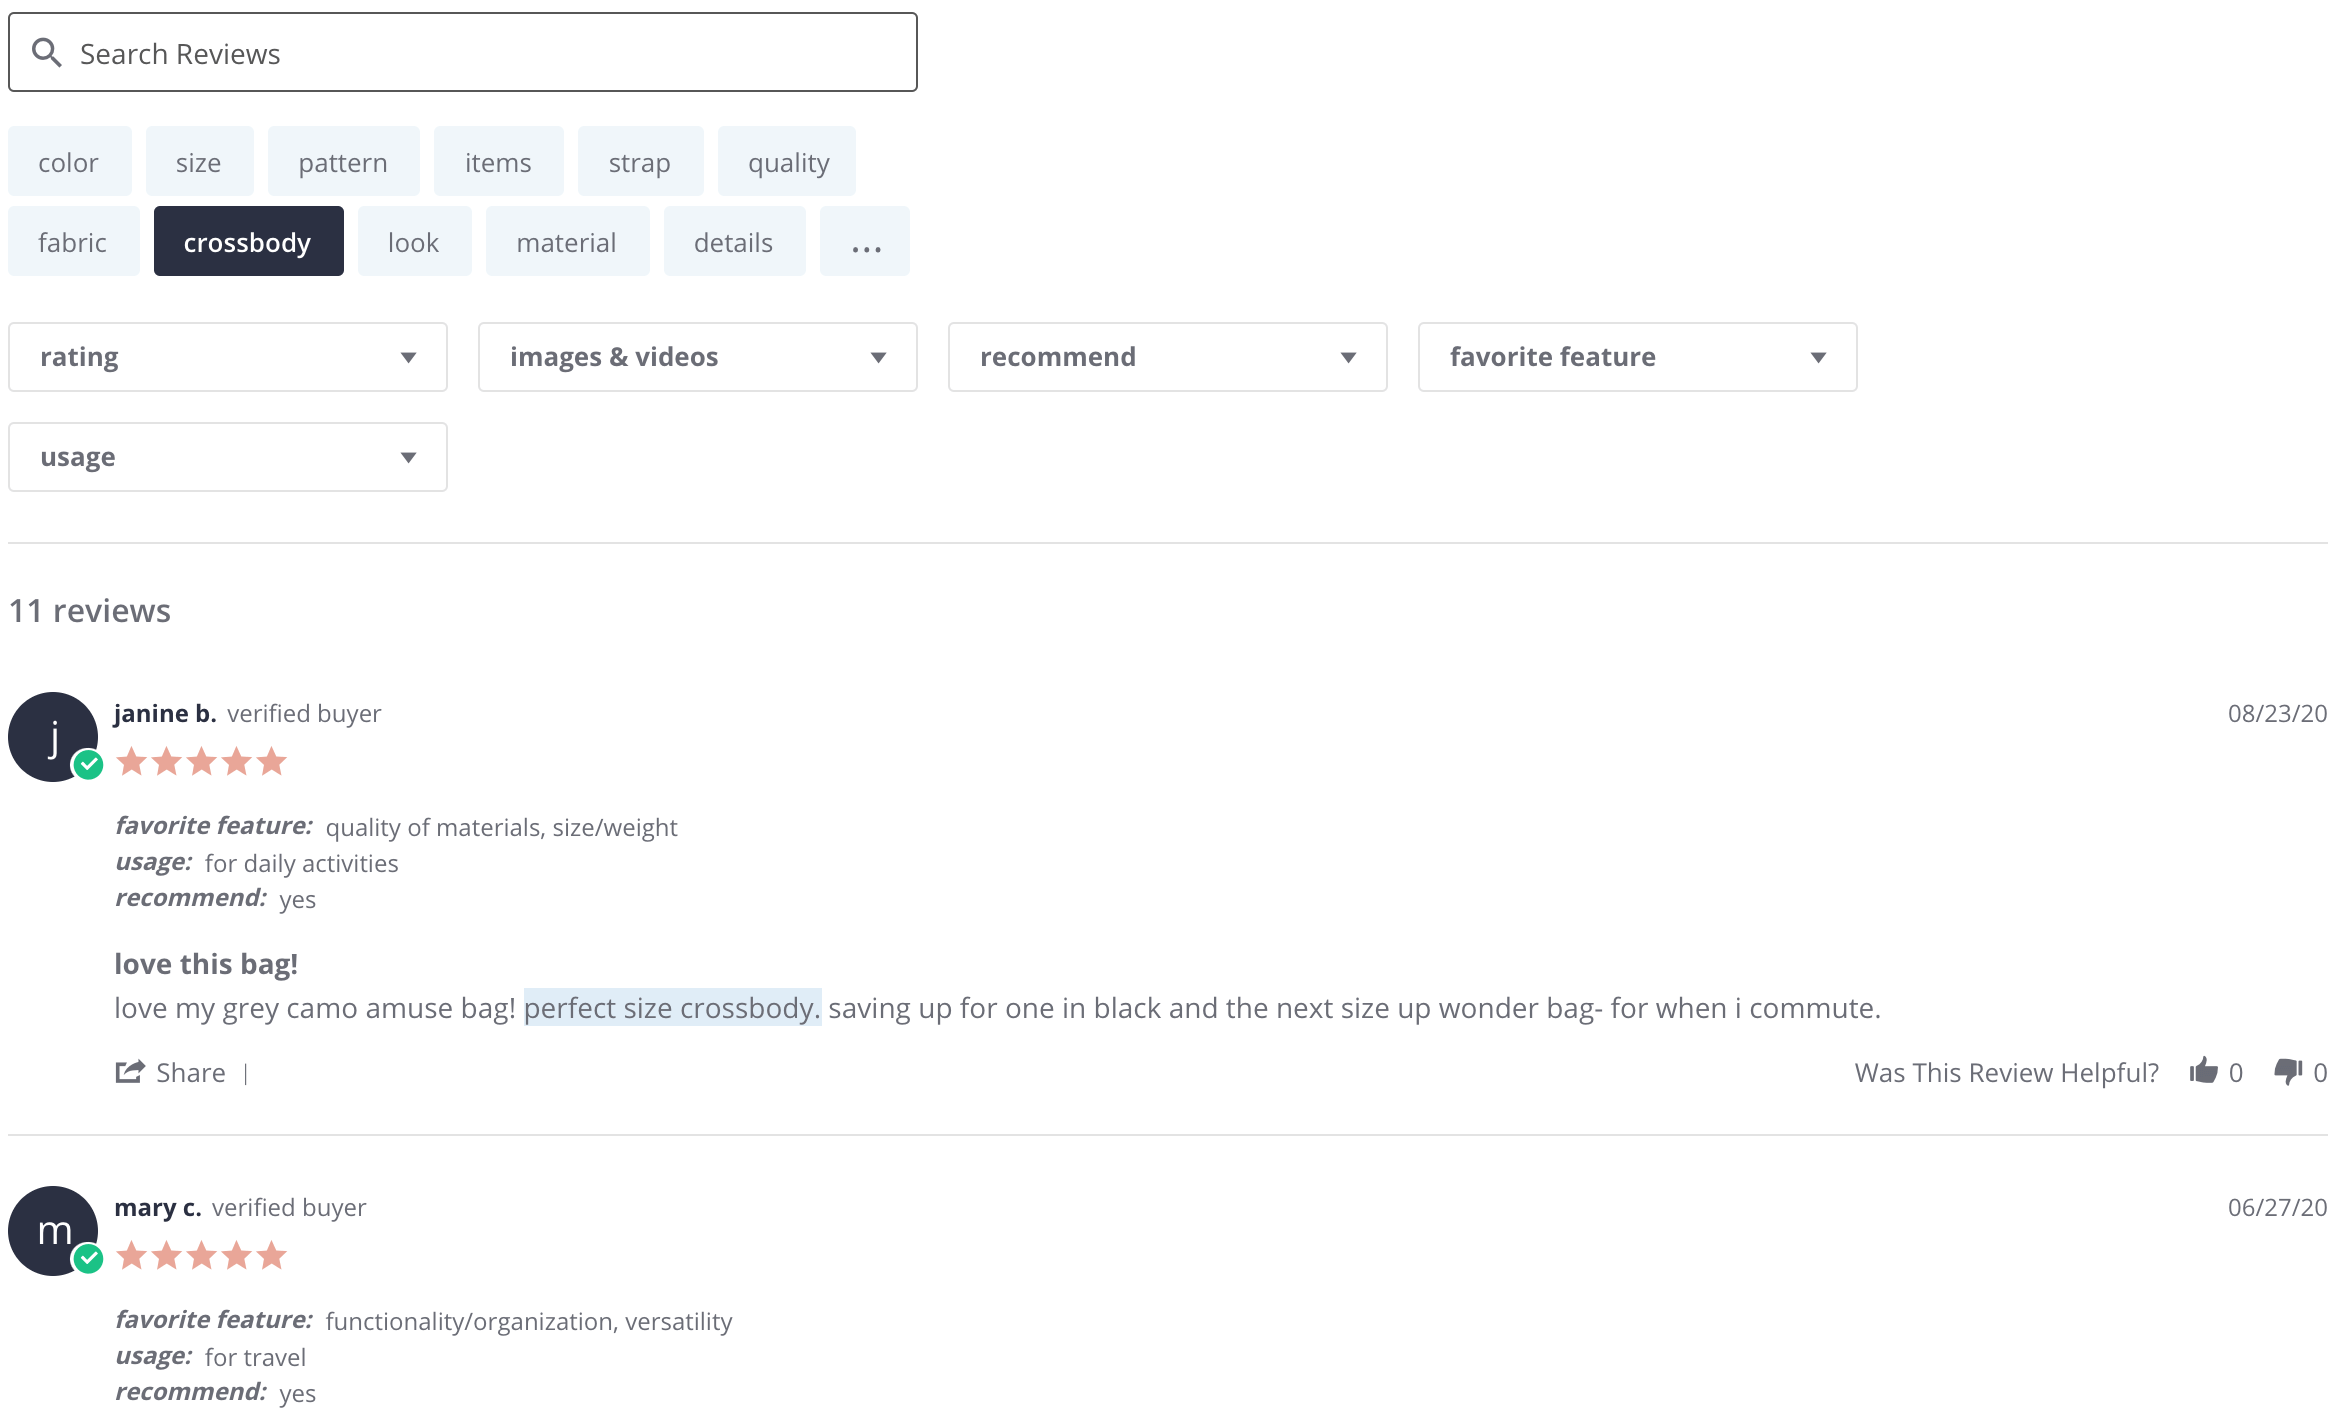Open the favorite feature dropdown

[1637, 357]
